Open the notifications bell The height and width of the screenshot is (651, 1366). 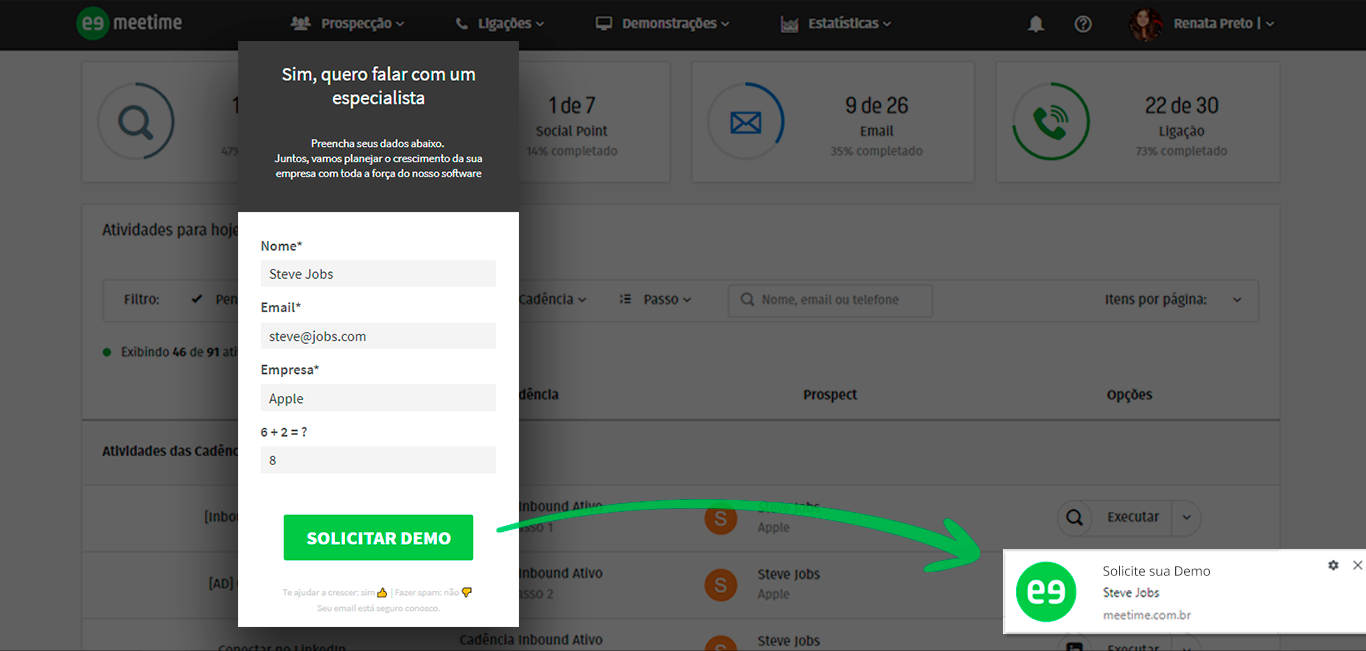1036,24
